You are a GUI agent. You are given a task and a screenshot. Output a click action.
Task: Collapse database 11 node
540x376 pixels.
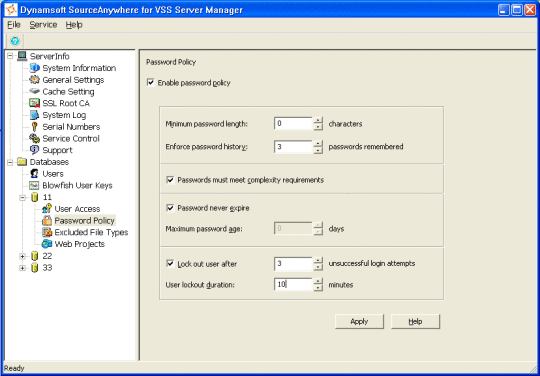pyautogui.click(x=22, y=197)
